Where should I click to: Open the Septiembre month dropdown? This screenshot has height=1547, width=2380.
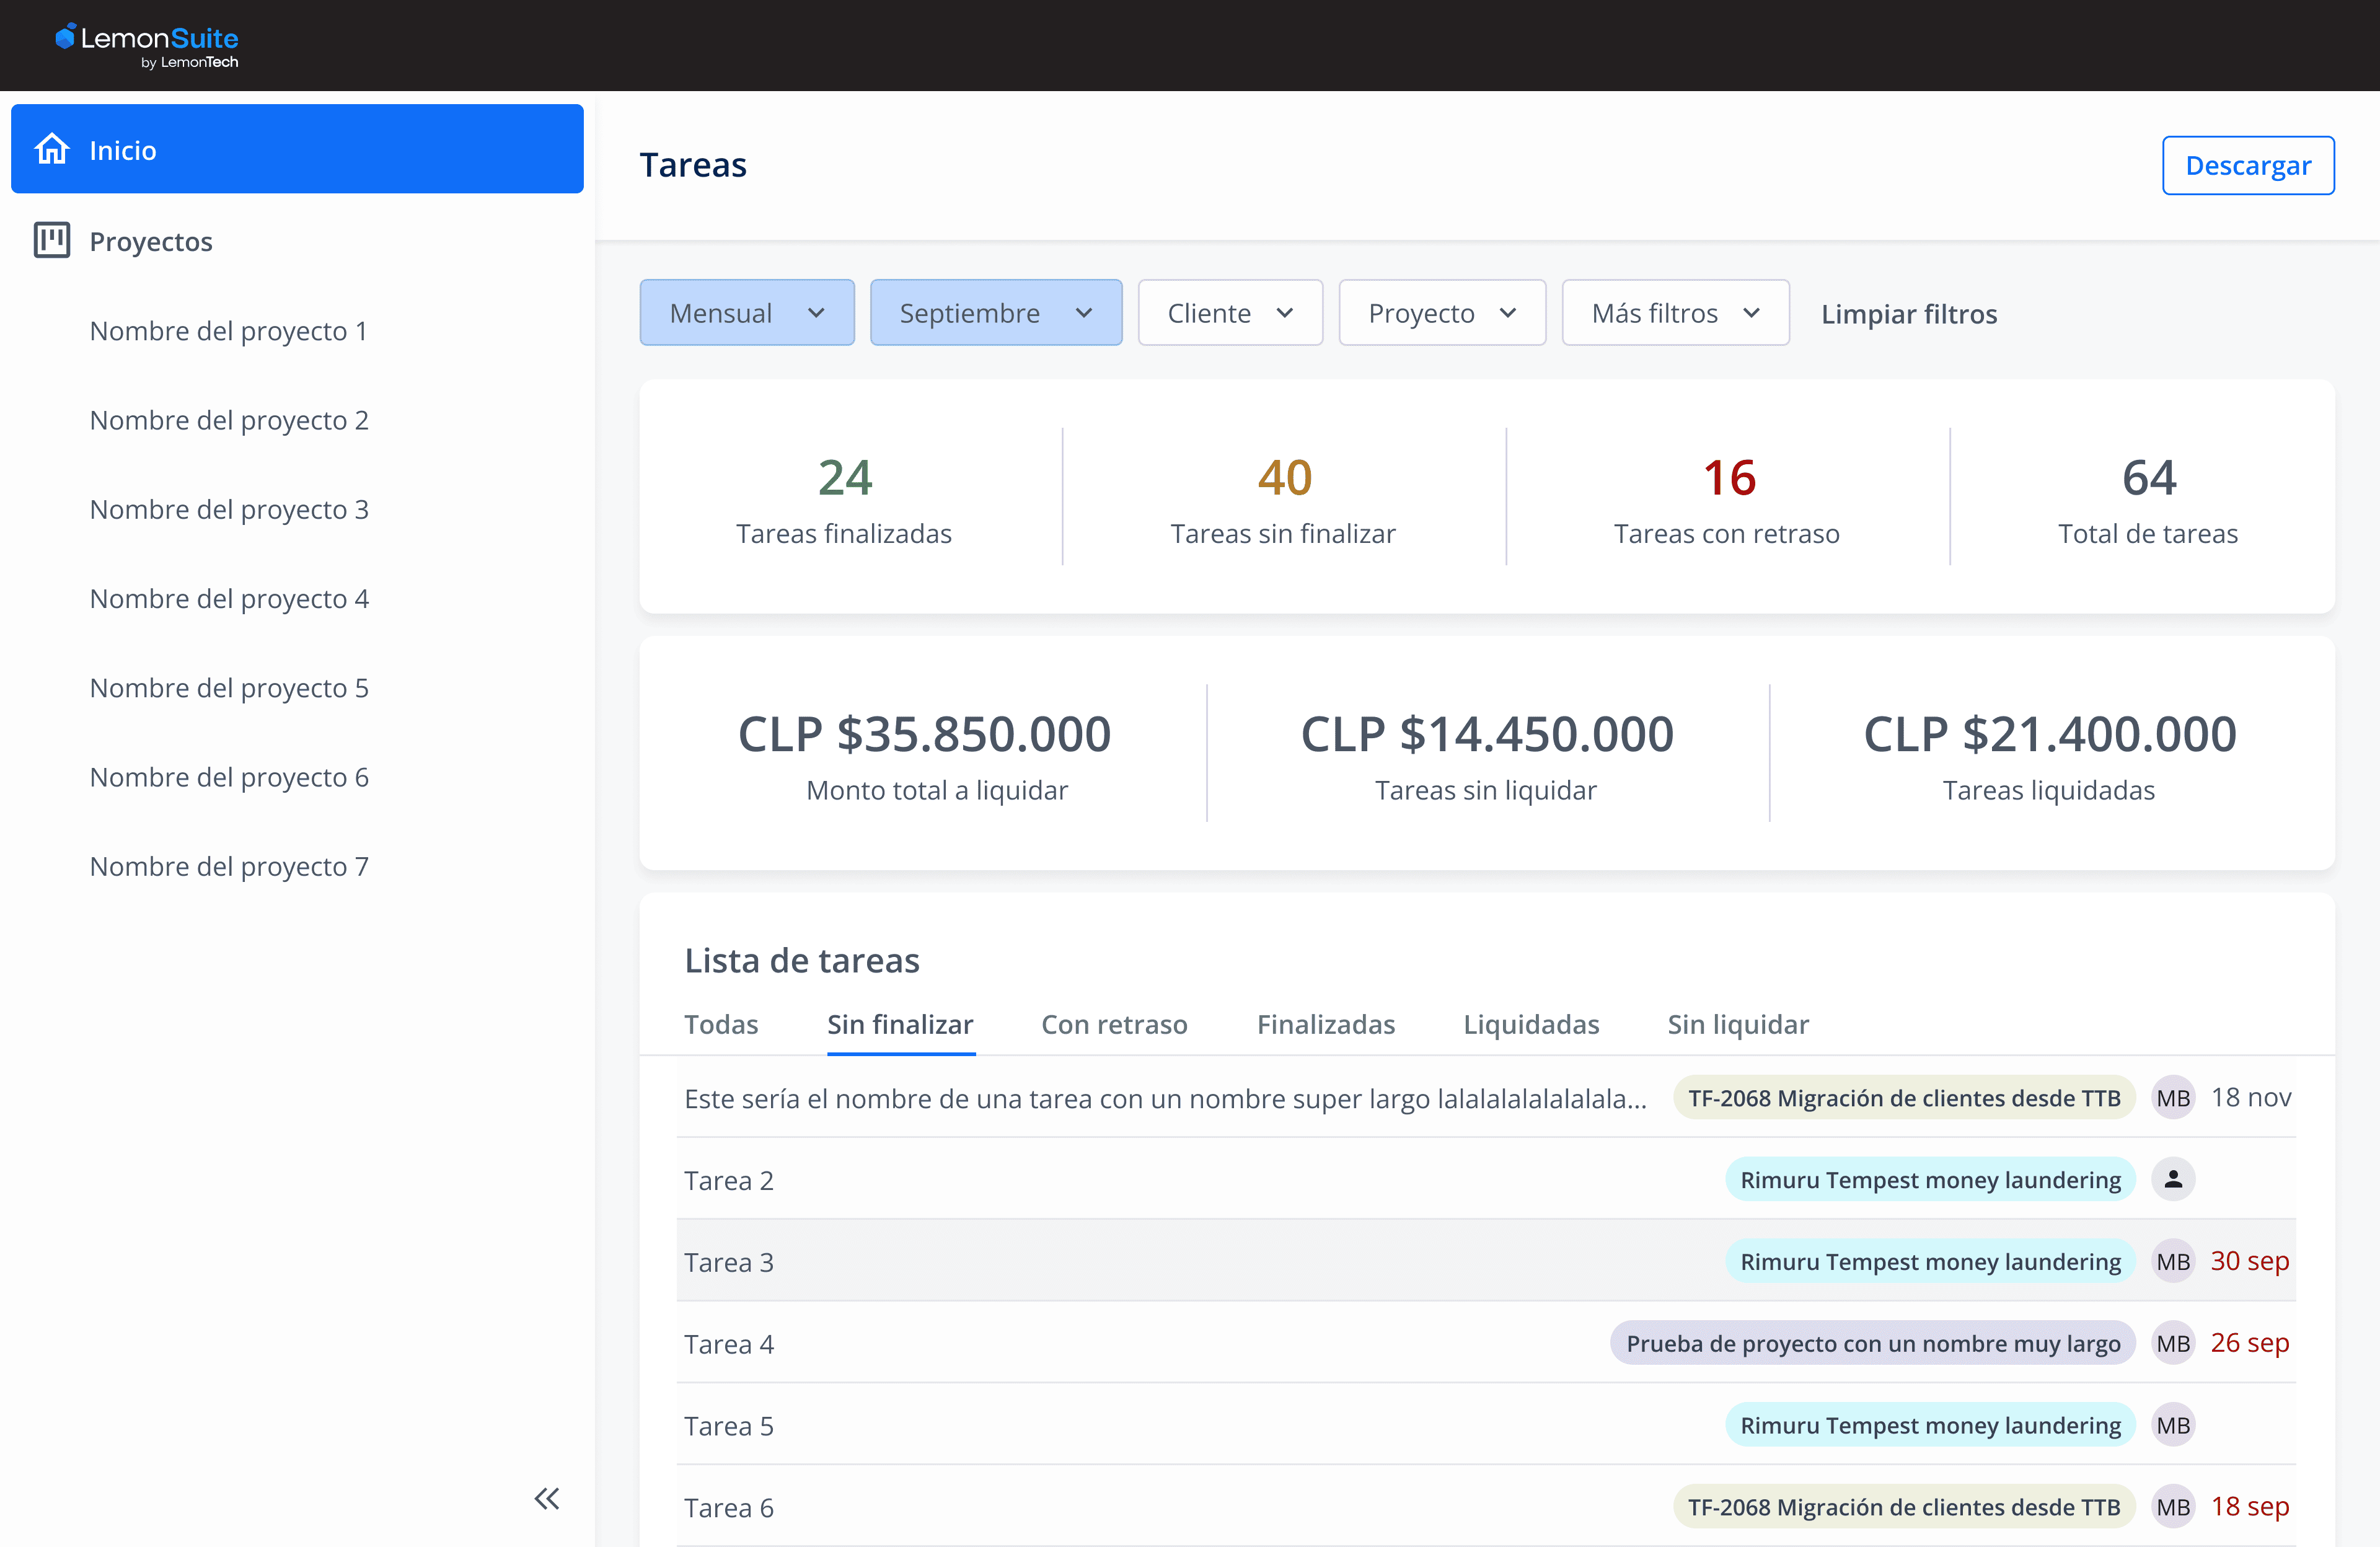click(x=996, y=313)
